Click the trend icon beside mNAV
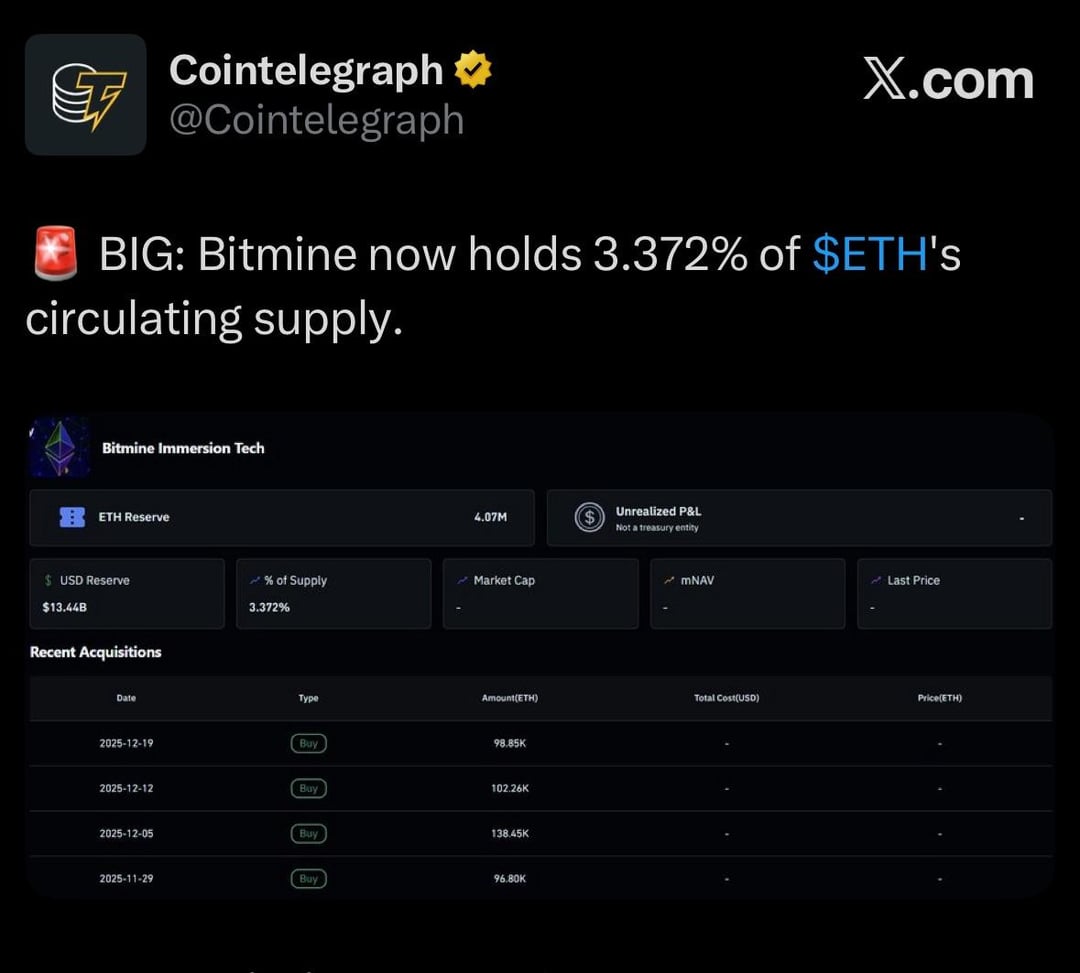The height and width of the screenshot is (973, 1080). 669,580
